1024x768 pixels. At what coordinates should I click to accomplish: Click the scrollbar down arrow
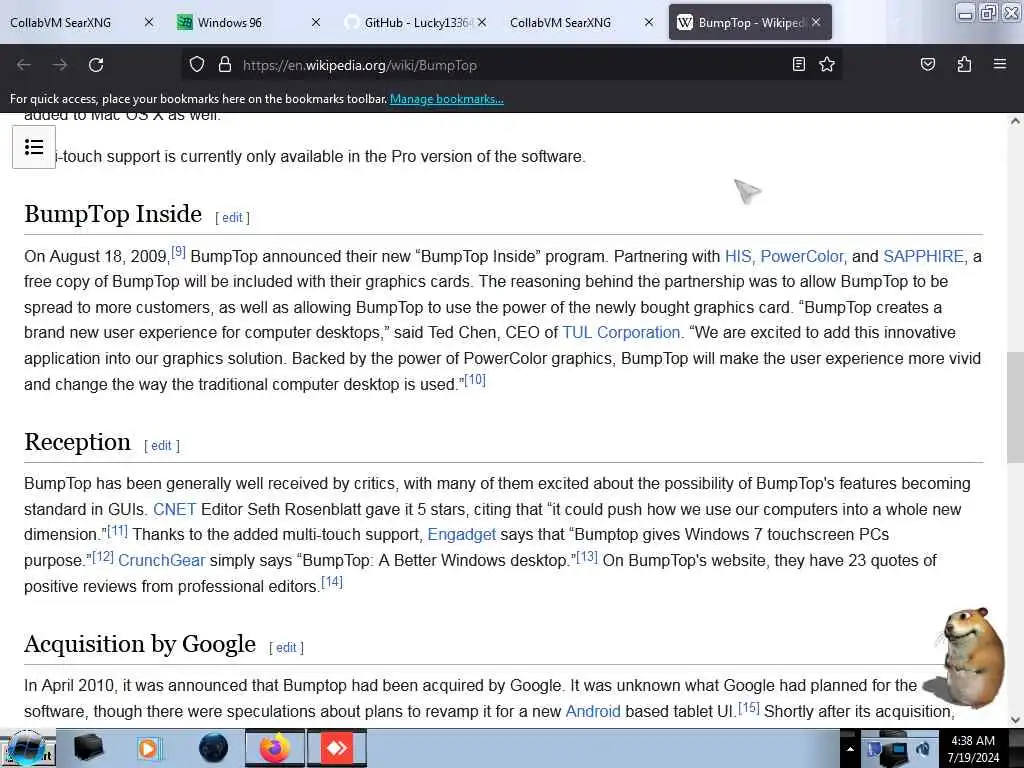[x=1015, y=720]
